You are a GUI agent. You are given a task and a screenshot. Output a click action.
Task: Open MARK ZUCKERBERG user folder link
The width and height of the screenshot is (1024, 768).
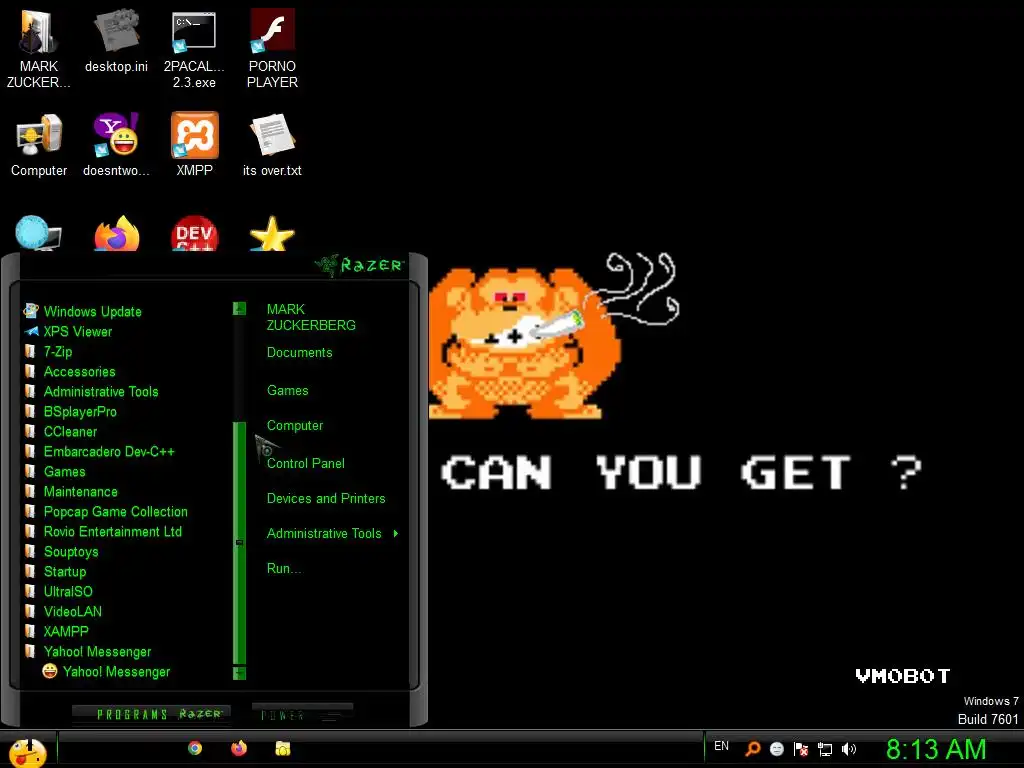[311, 317]
